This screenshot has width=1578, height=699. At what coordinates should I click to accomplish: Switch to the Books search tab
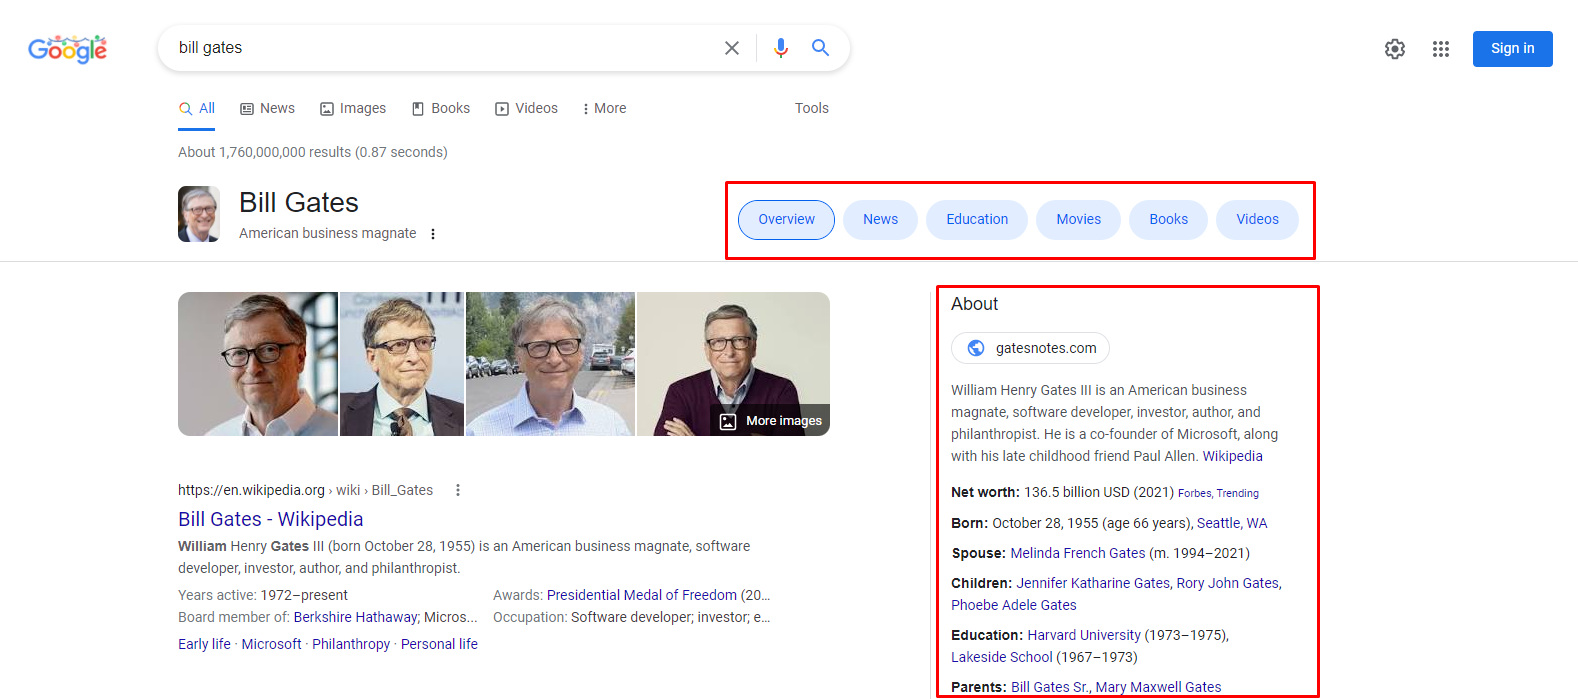coord(441,108)
